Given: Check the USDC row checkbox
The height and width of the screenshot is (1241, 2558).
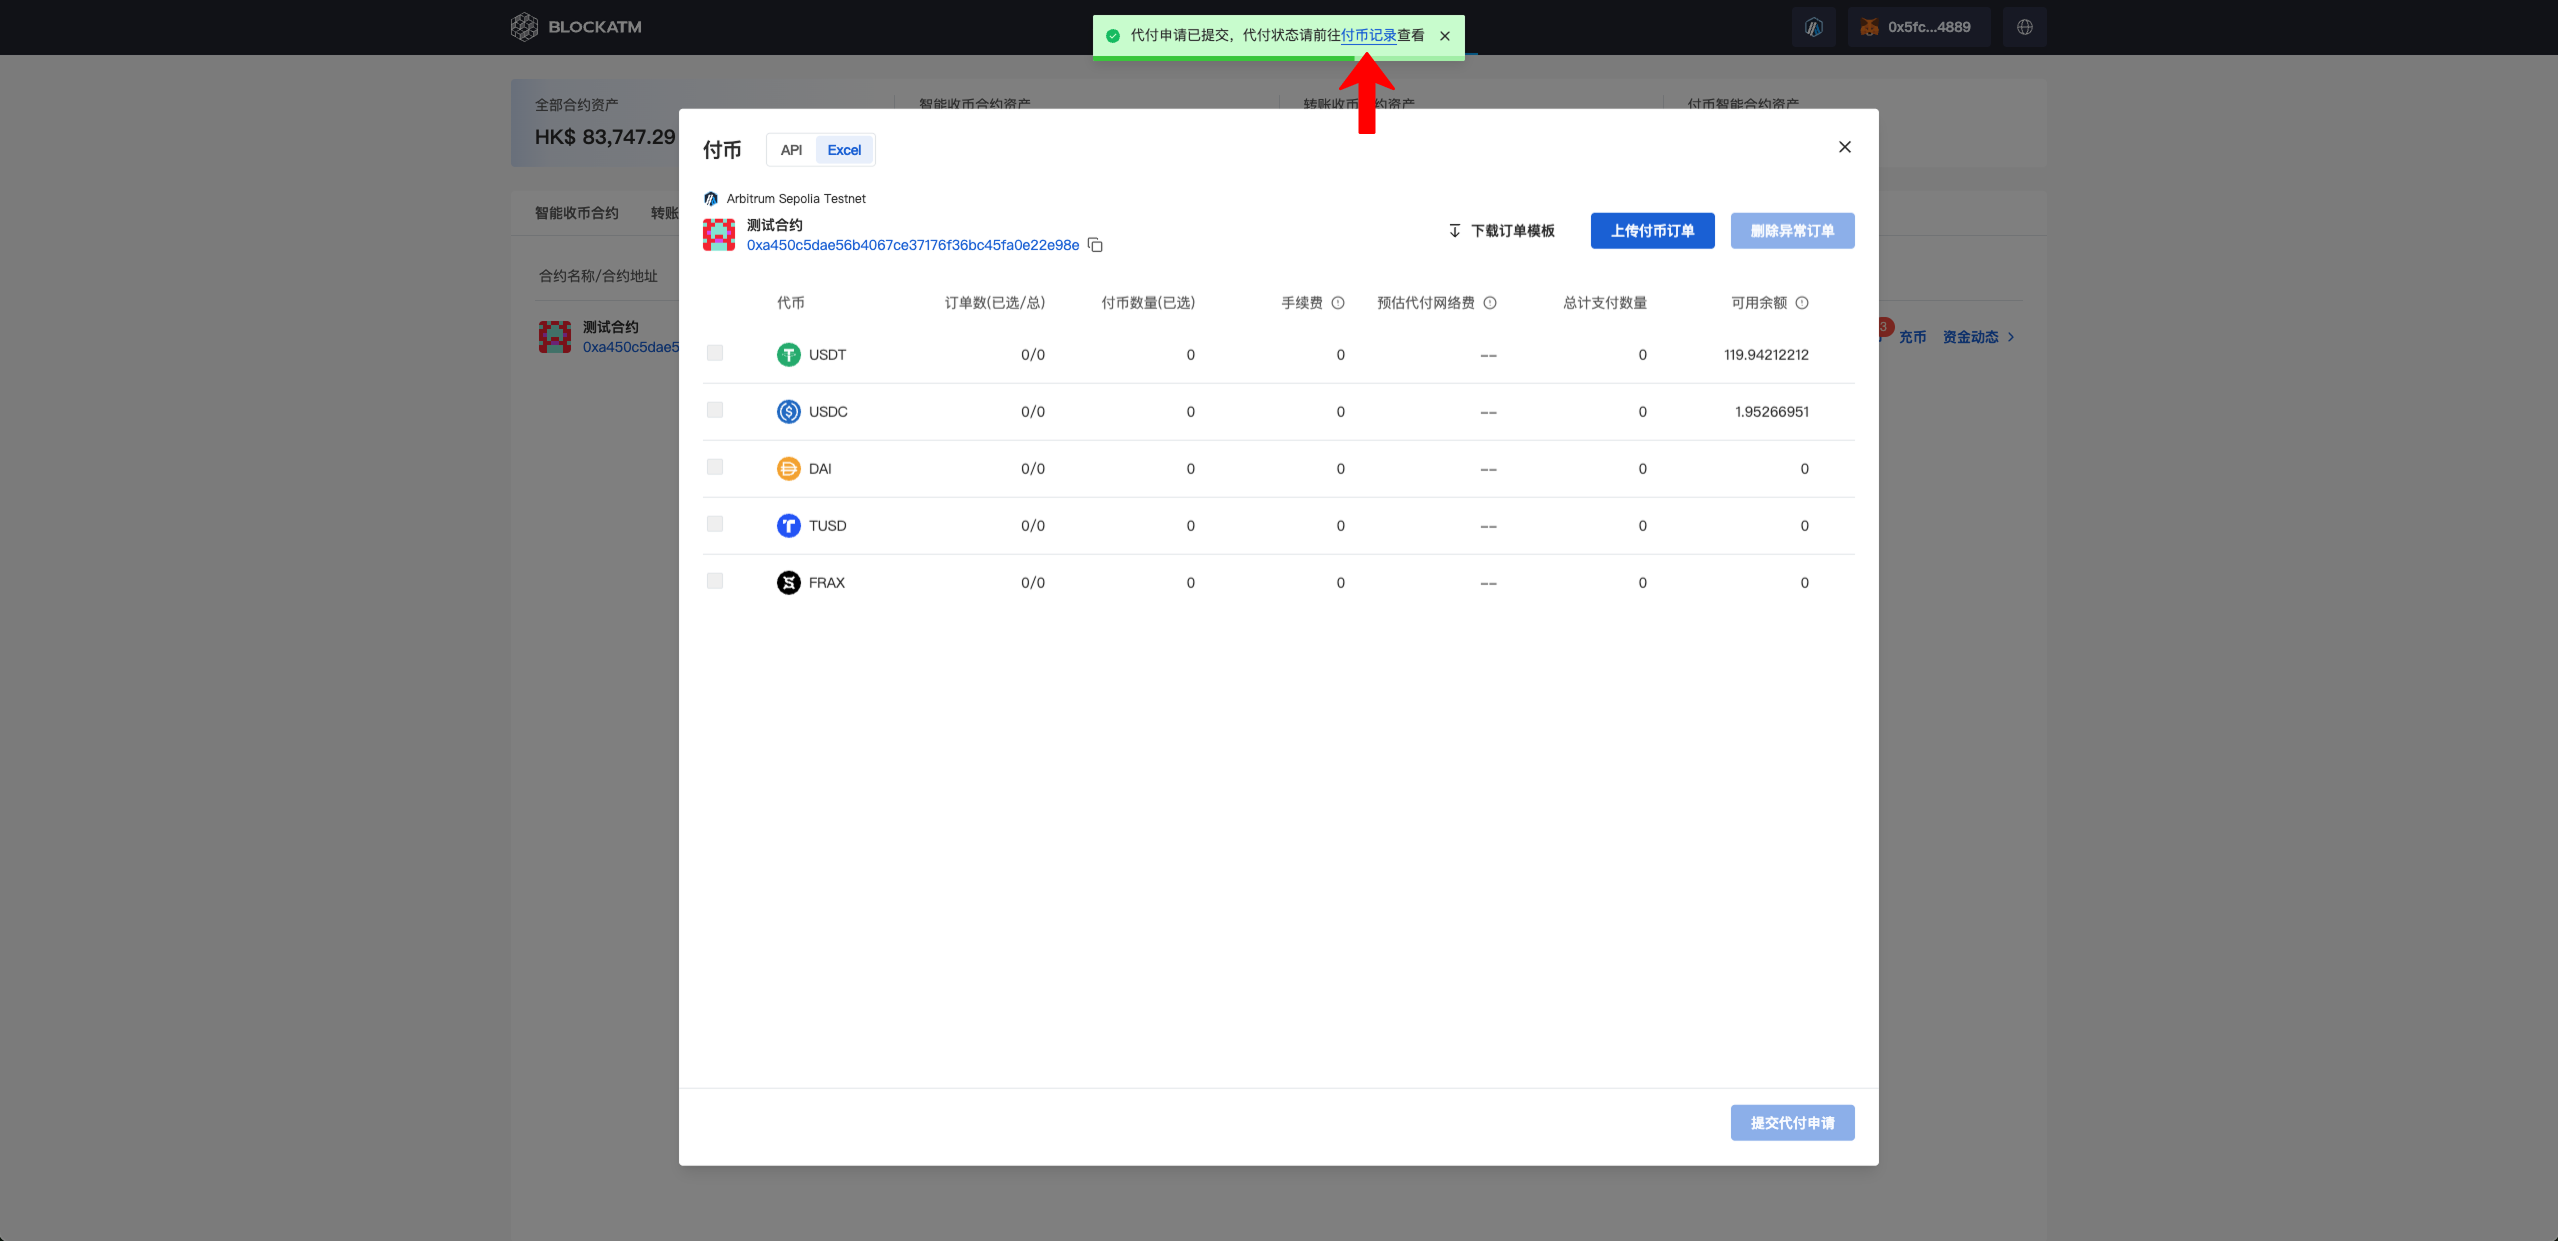Looking at the screenshot, I should (714, 410).
